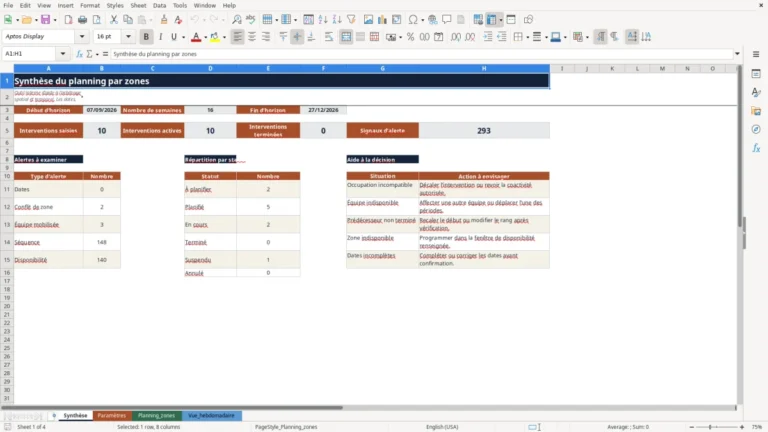Open the Font Name dropdown arrow
This screenshot has width=768, height=432.
(82, 36)
